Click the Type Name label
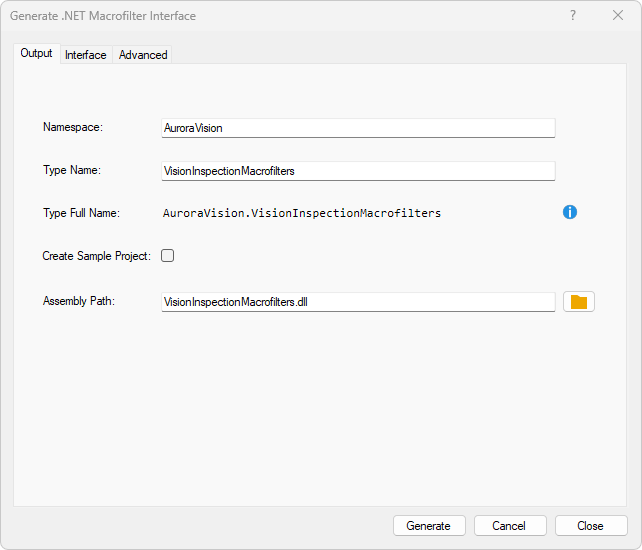 (x=72, y=170)
